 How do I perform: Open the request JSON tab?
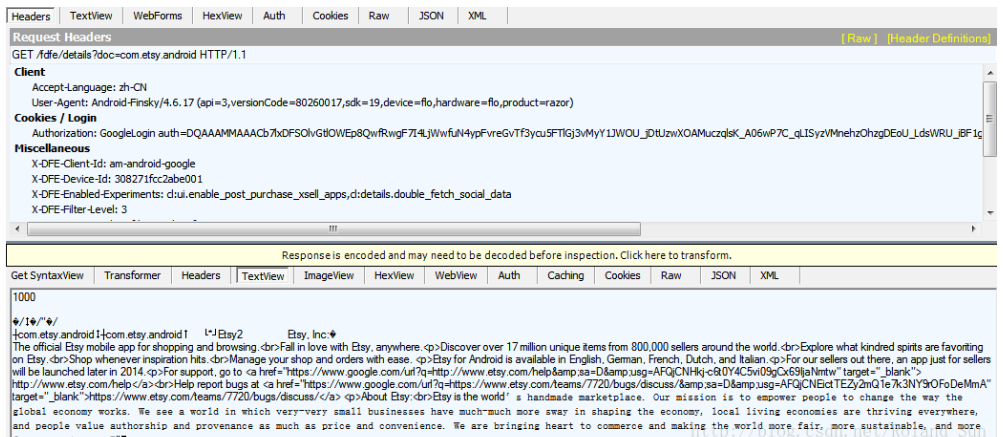click(431, 16)
